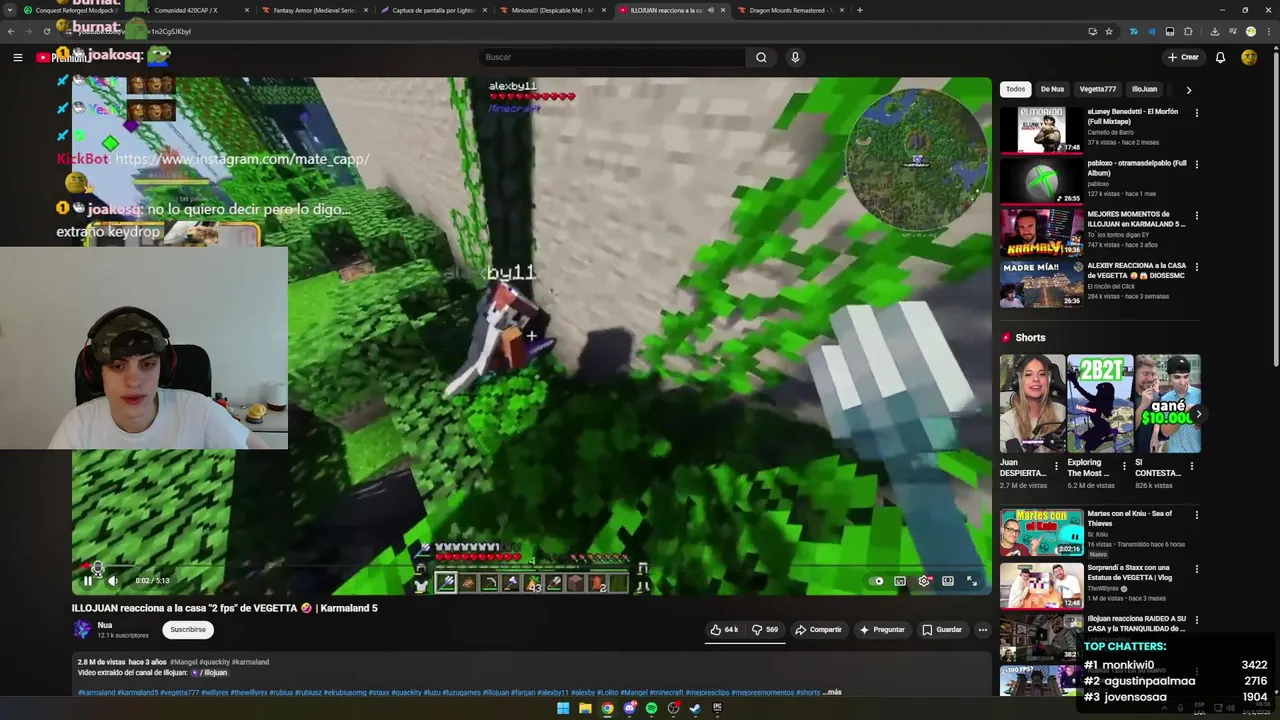Toggle the video autoplay switch
Viewport: 1280px width, 720px height.
pos(877,581)
